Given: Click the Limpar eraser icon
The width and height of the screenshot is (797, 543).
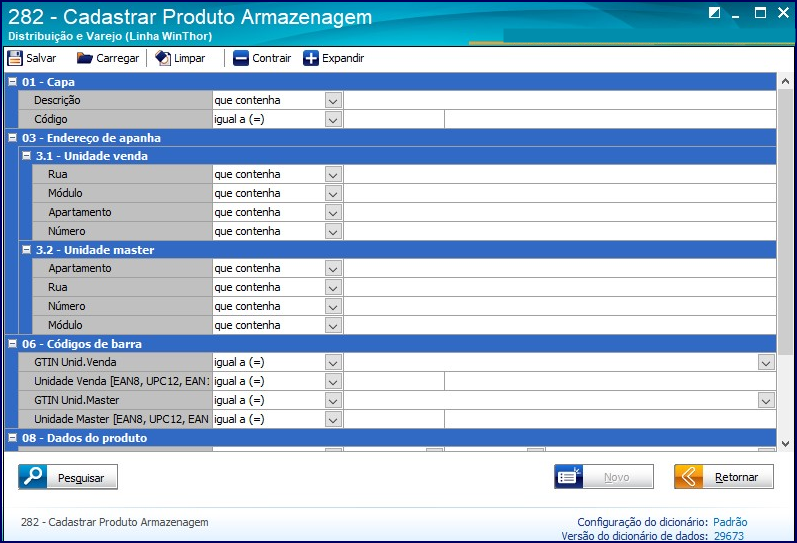Looking at the screenshot, I should coord(163,58).
